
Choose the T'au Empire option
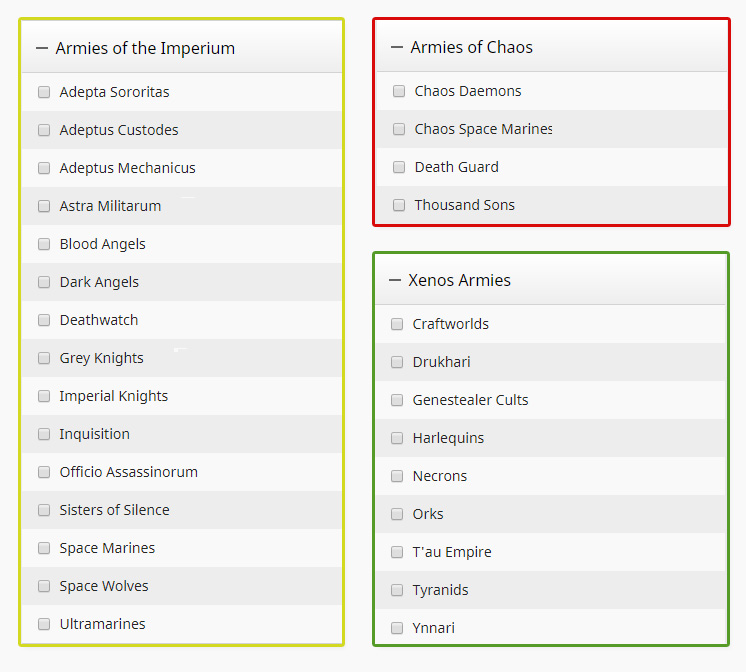452,552
